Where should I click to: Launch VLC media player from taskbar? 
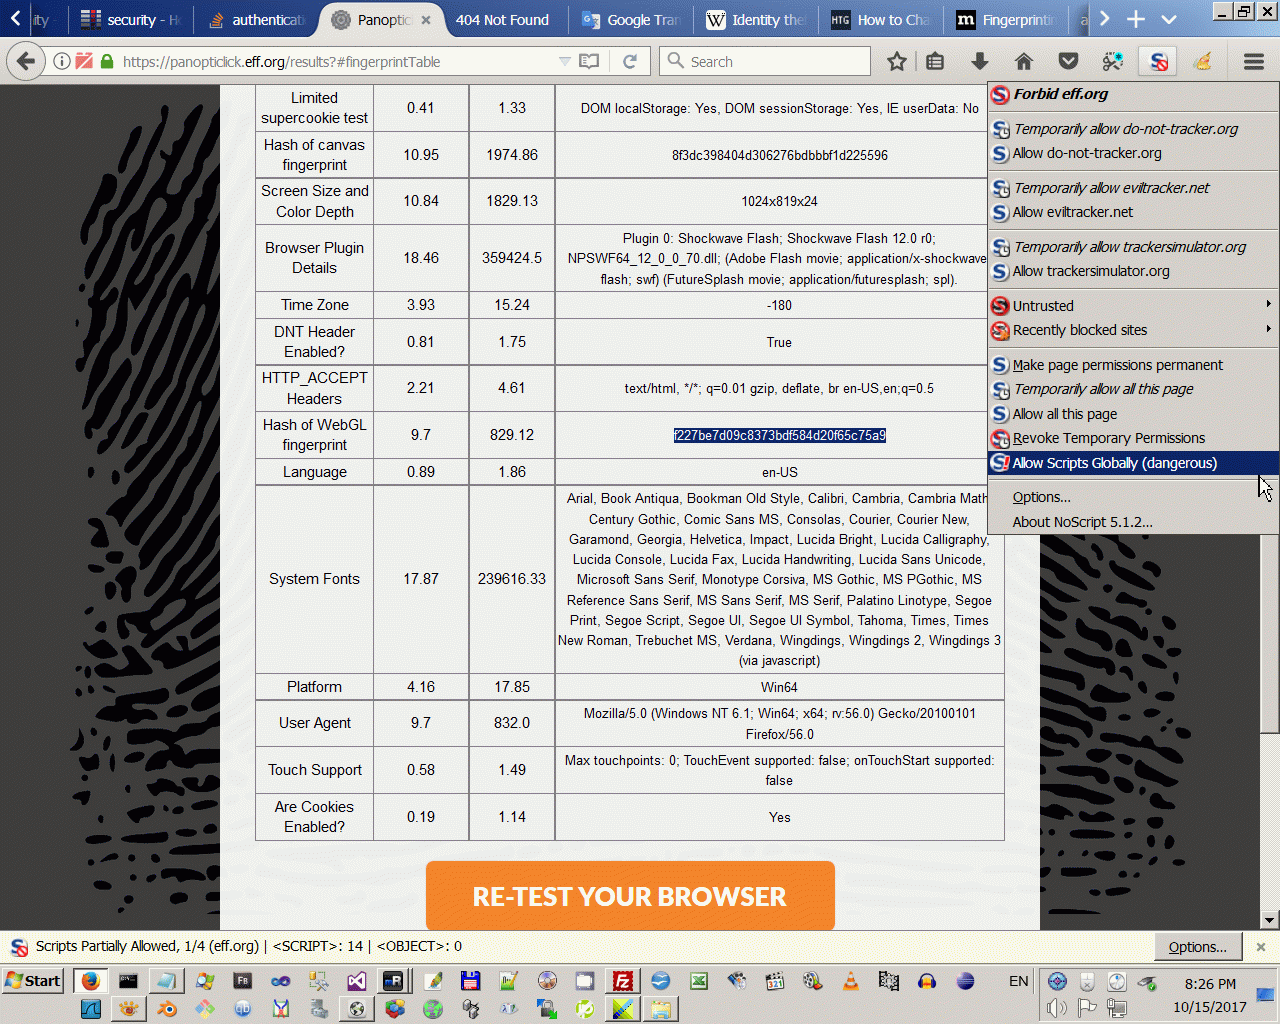[x=851, y=981]
